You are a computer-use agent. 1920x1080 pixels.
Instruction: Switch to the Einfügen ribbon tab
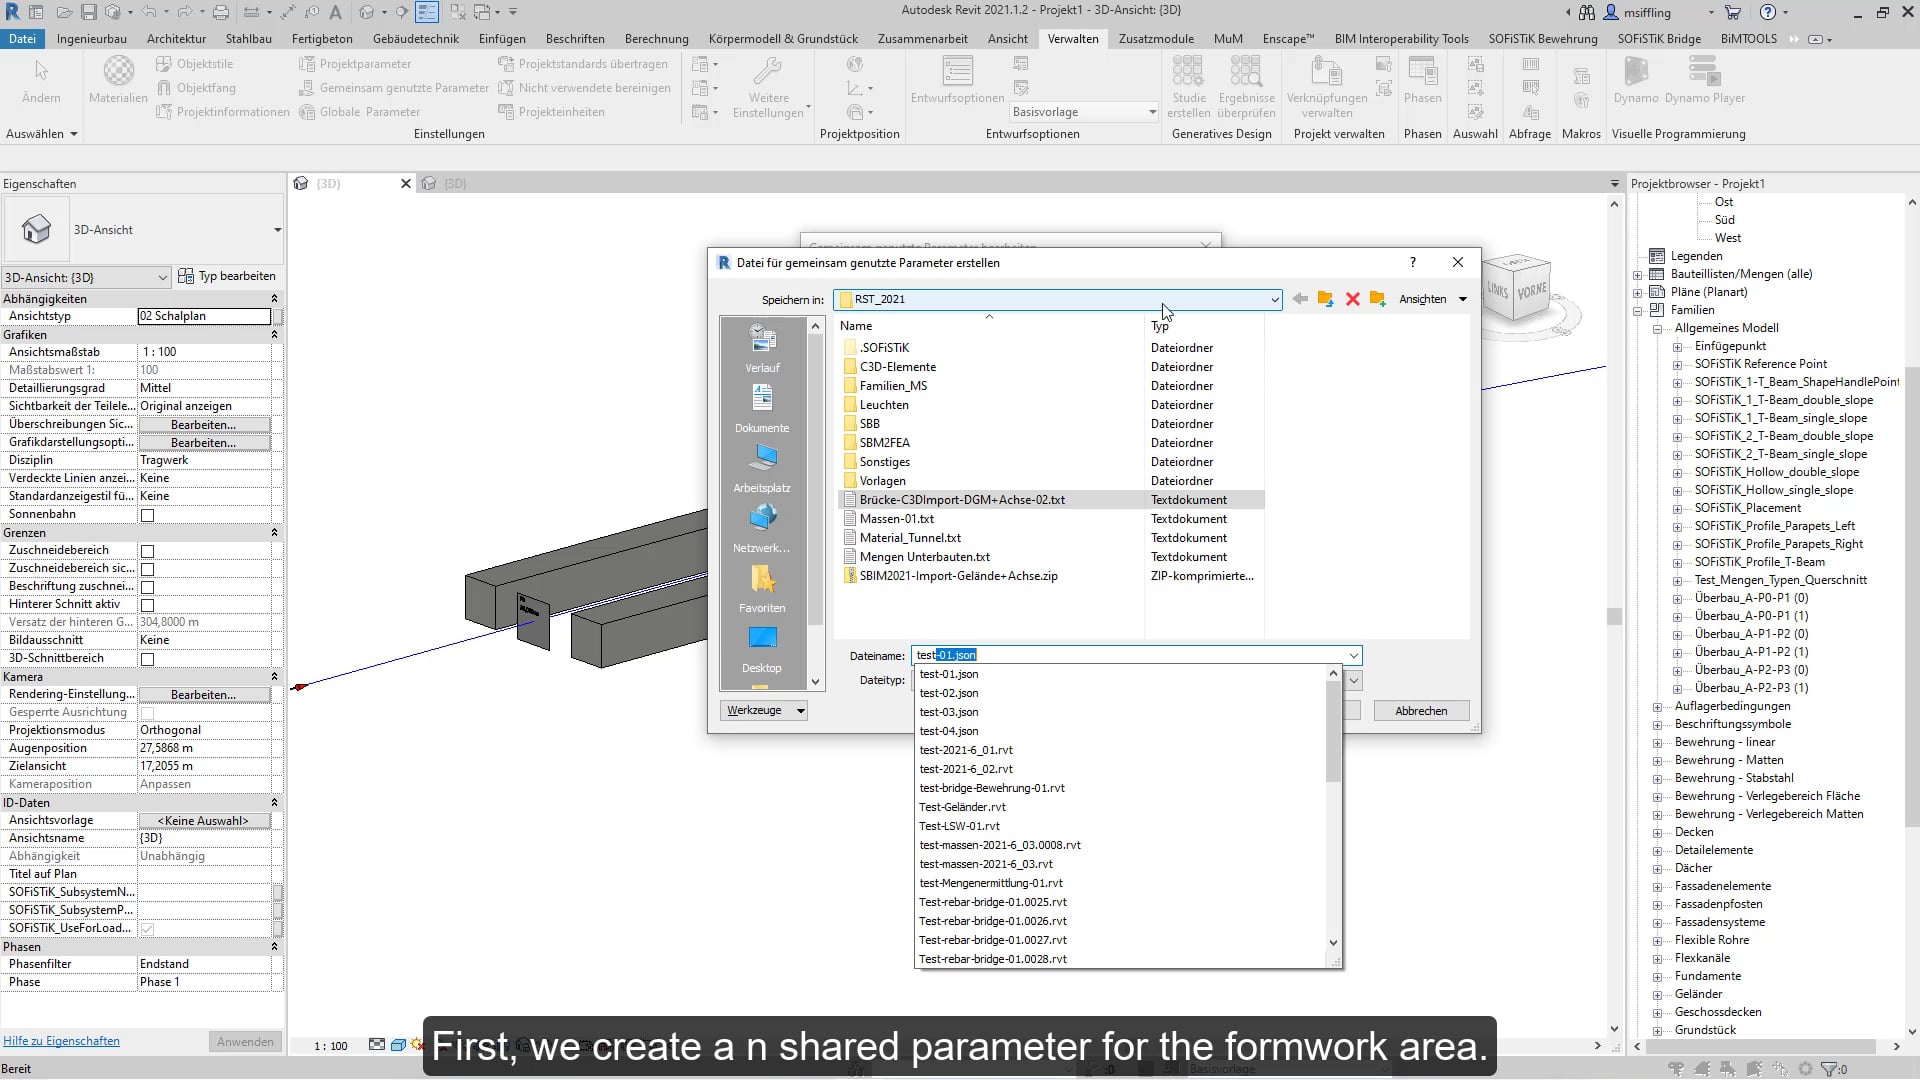(x=502, y=39)
